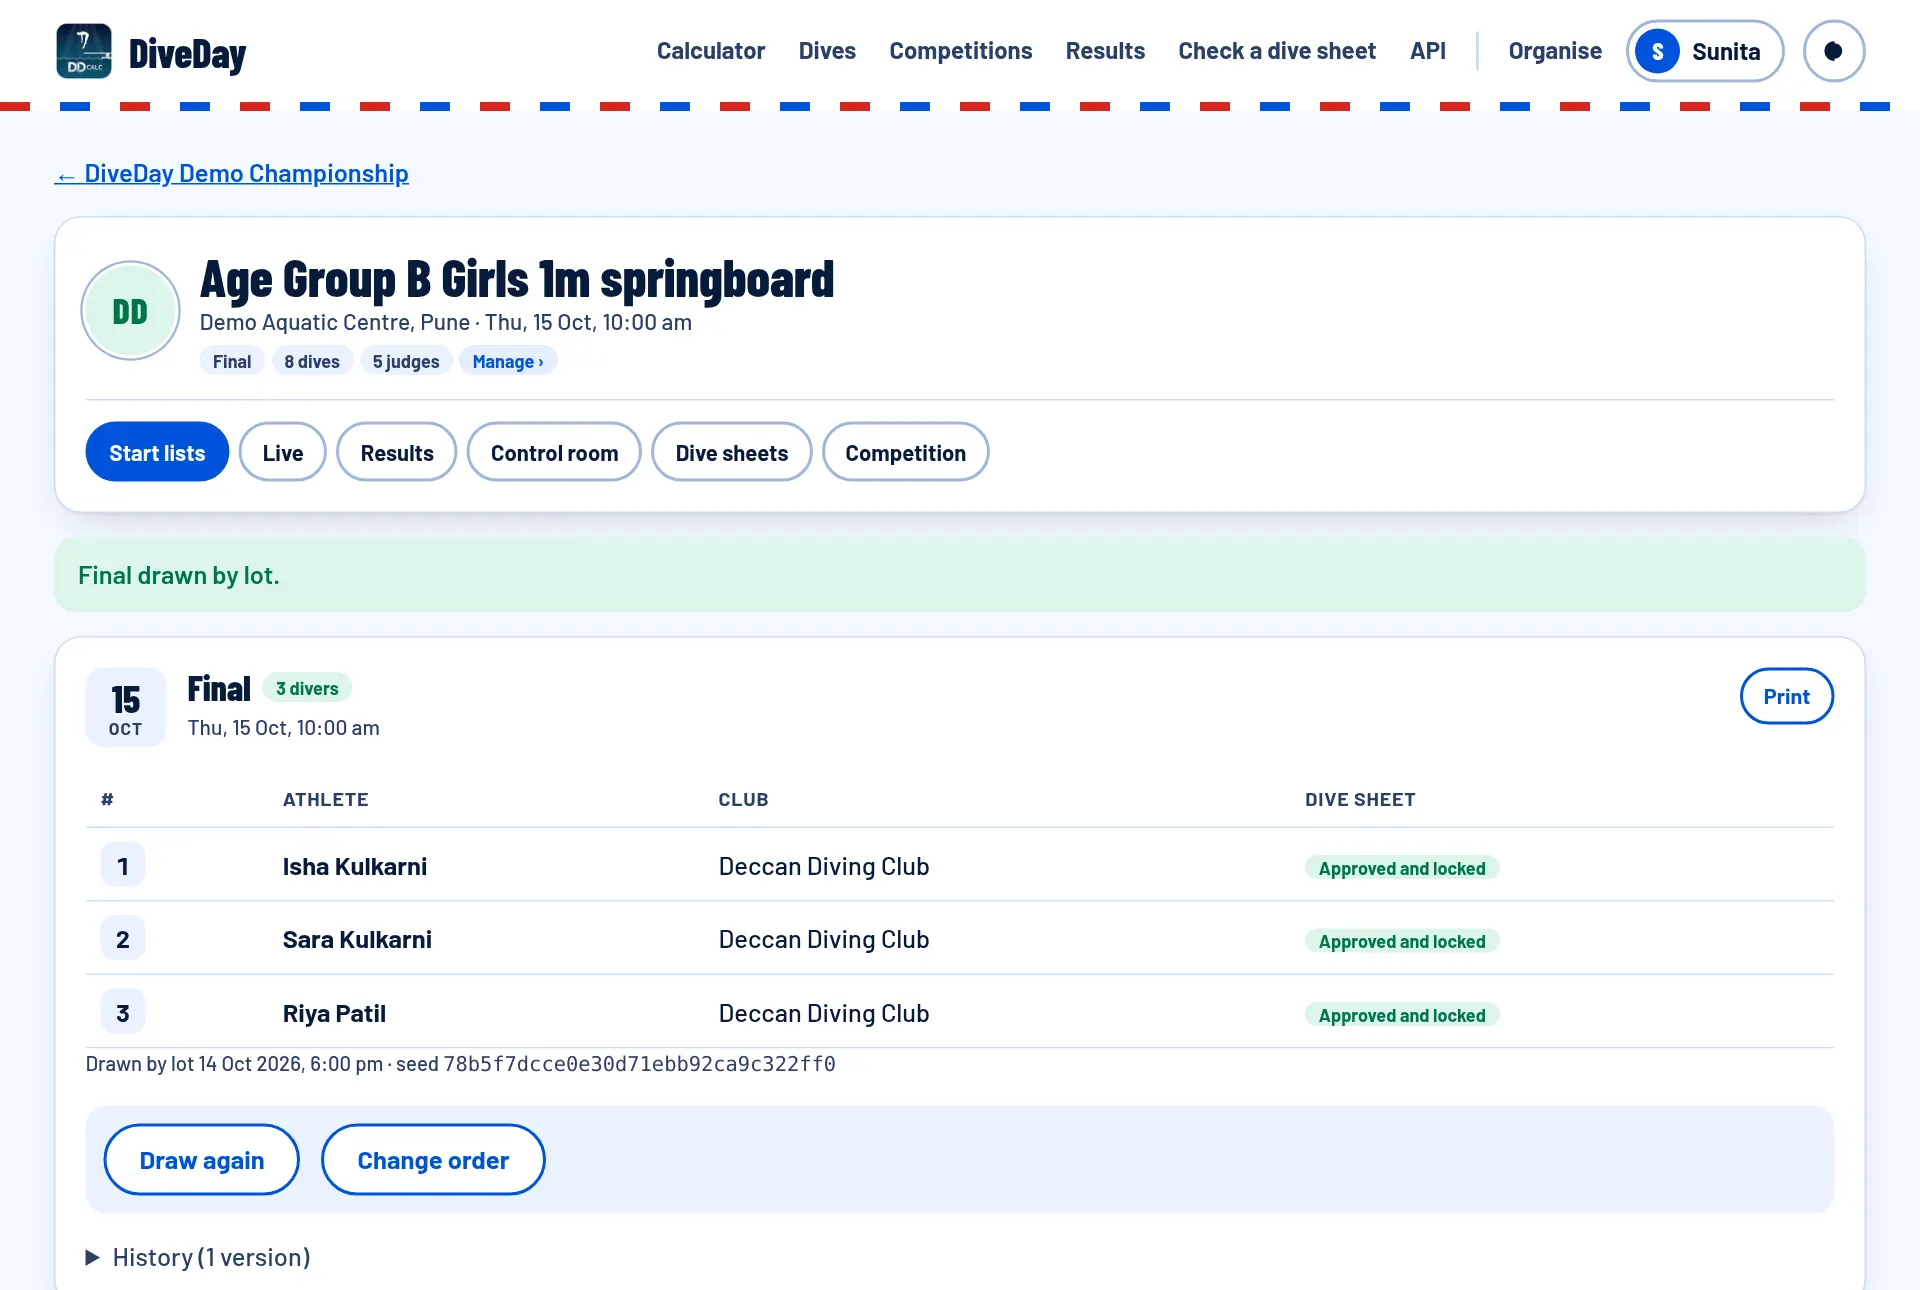This screenshot has width=1920, height=1290.
Task: Switch to the Results tab below the title
Action: (x=397, y=452)
